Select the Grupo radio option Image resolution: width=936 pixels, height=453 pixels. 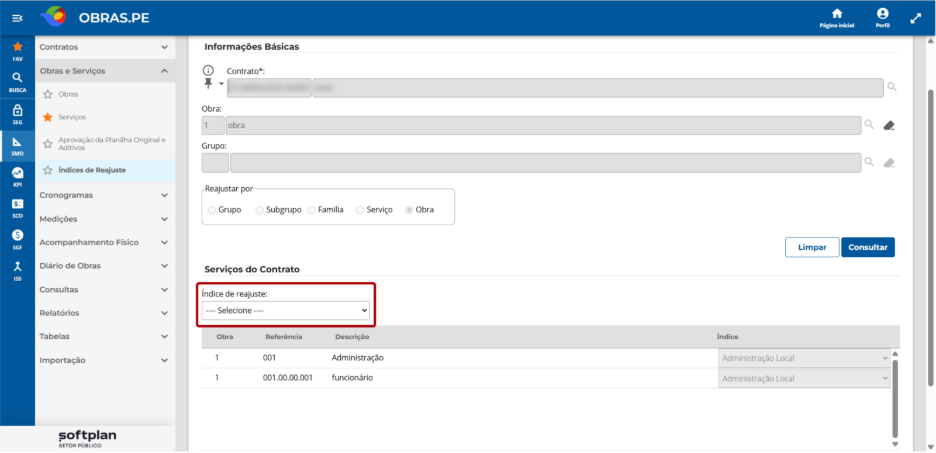click(x=211, y=211)
